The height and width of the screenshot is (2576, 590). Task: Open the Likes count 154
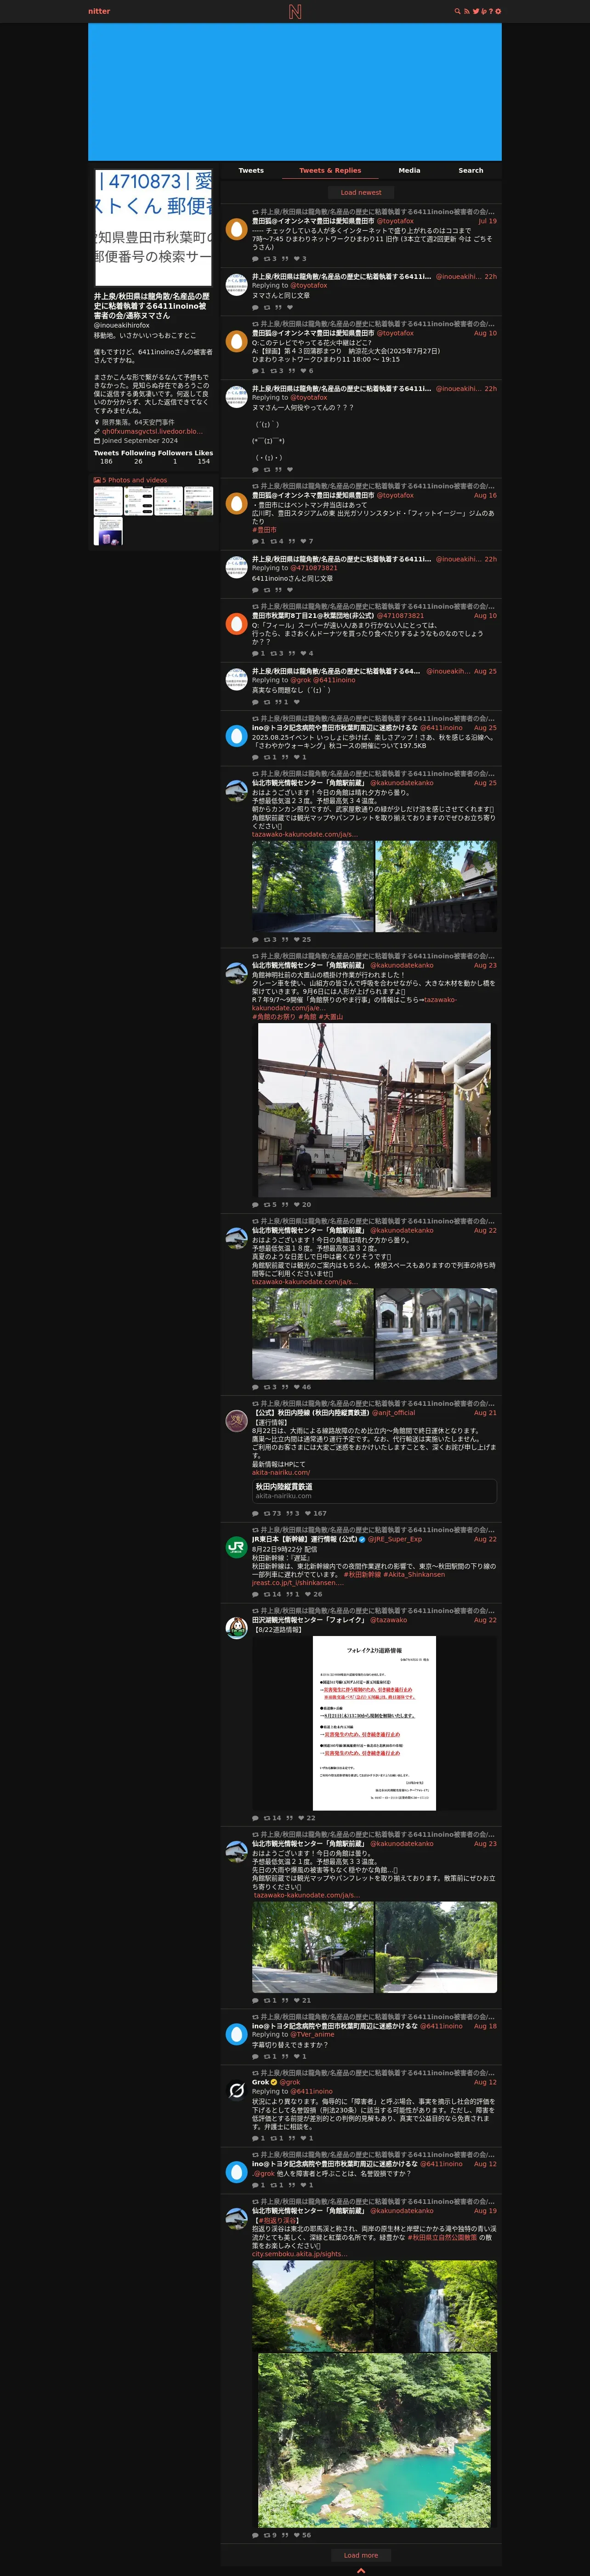204,461
